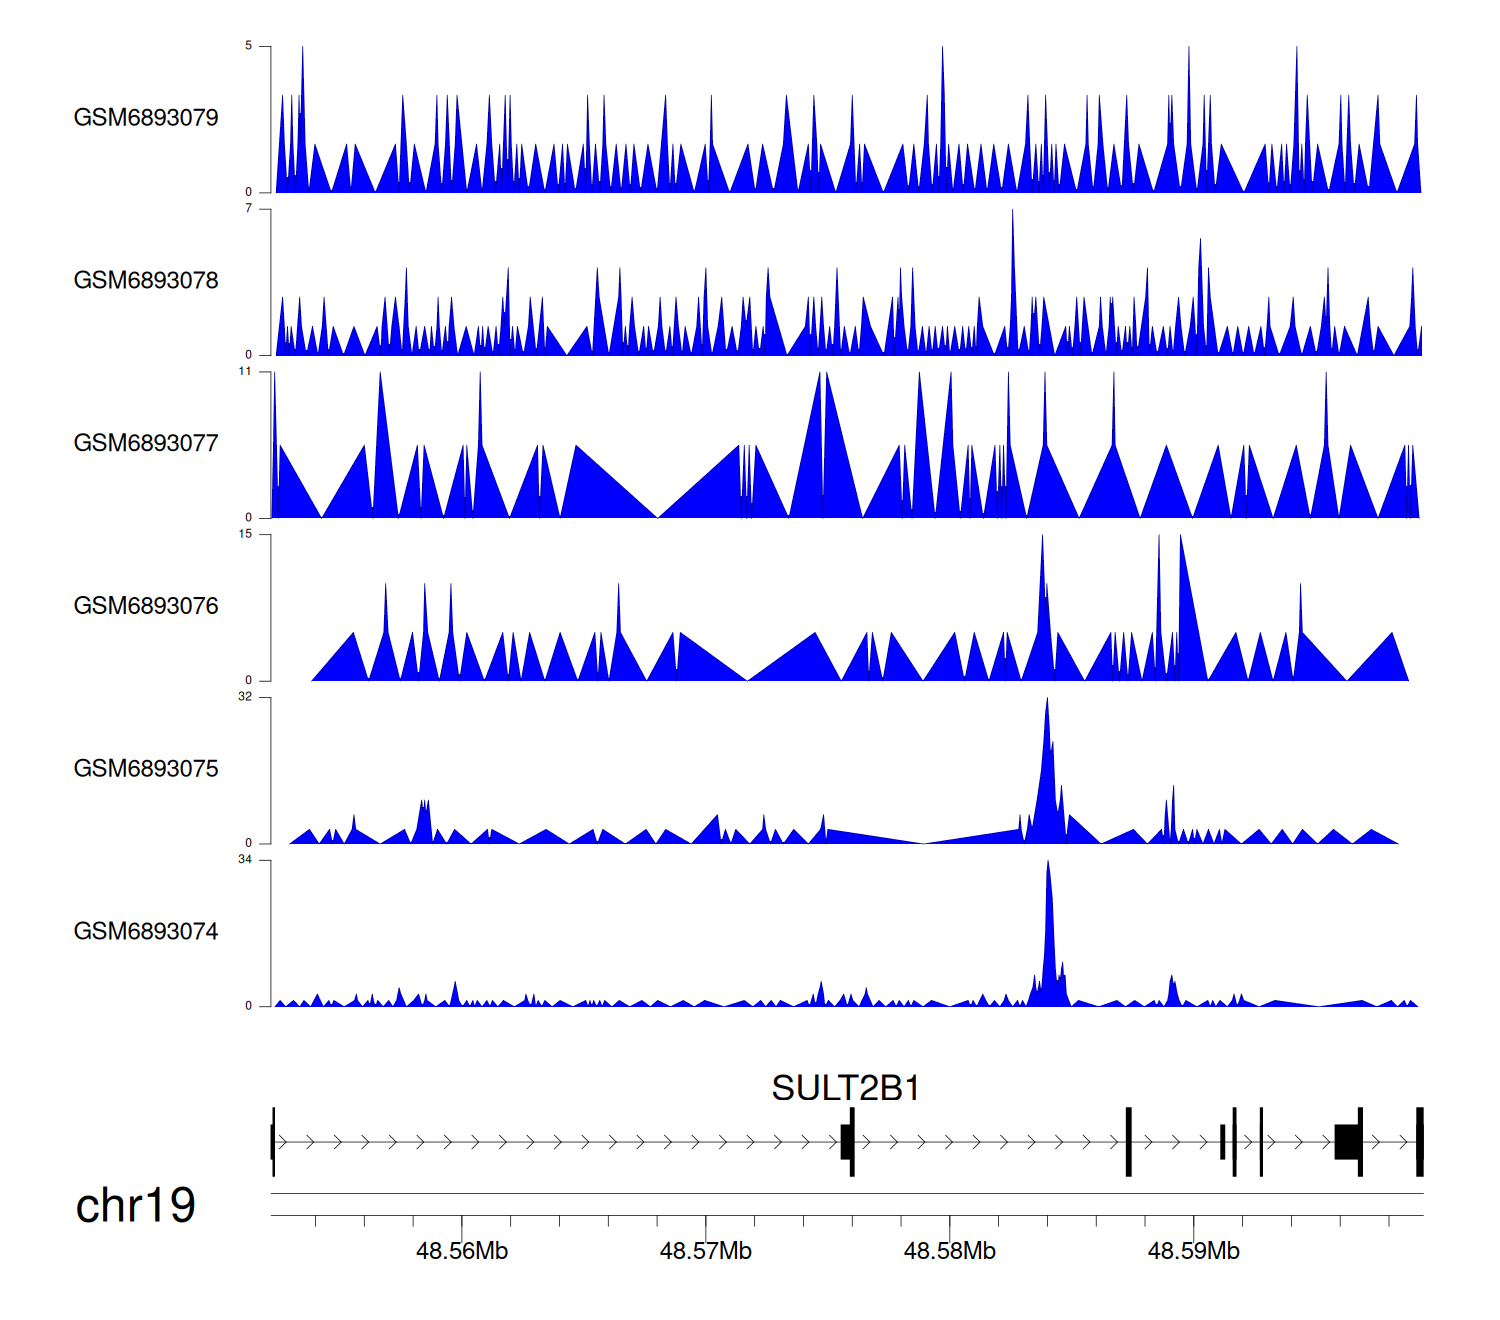The height and width of the screenshot is (1320, 1500).
Task: Select the GSM6893078 track label
Action: pyautogui.click(x=146, y=280)
